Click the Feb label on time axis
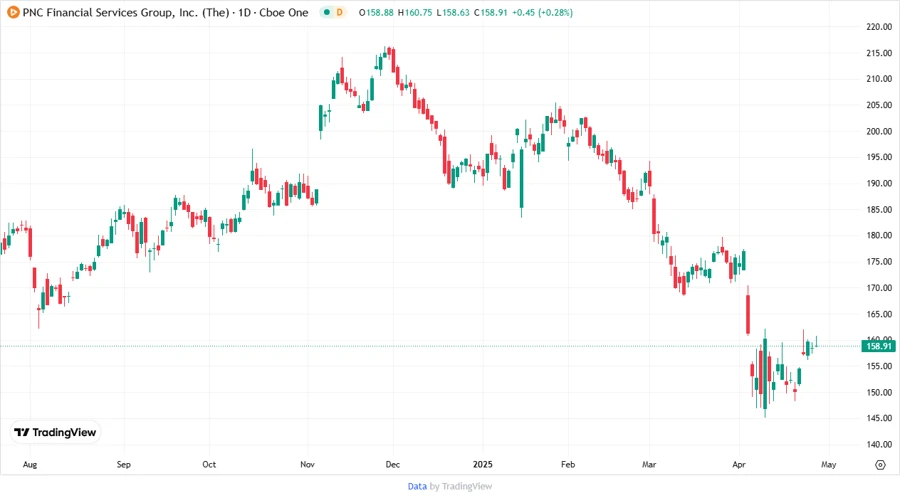 pos(568,465)
